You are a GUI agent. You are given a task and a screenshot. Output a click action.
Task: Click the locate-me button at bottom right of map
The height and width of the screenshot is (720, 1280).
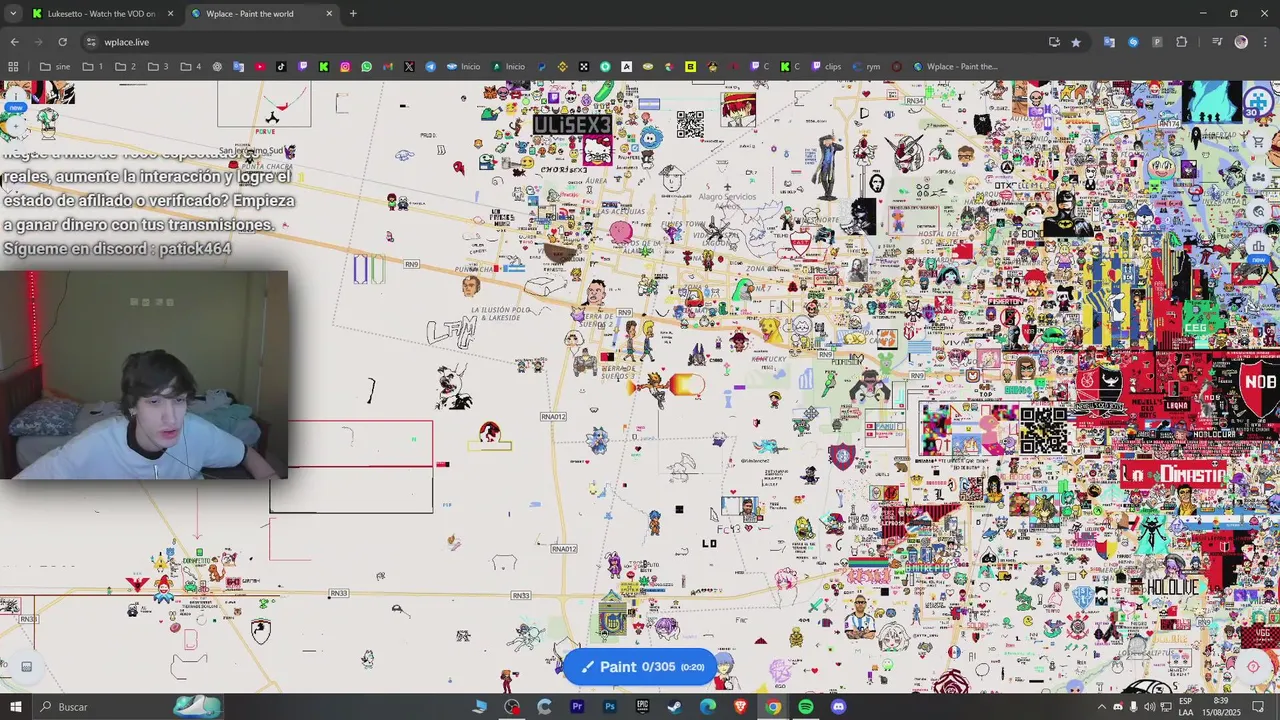click(1253, 667)
